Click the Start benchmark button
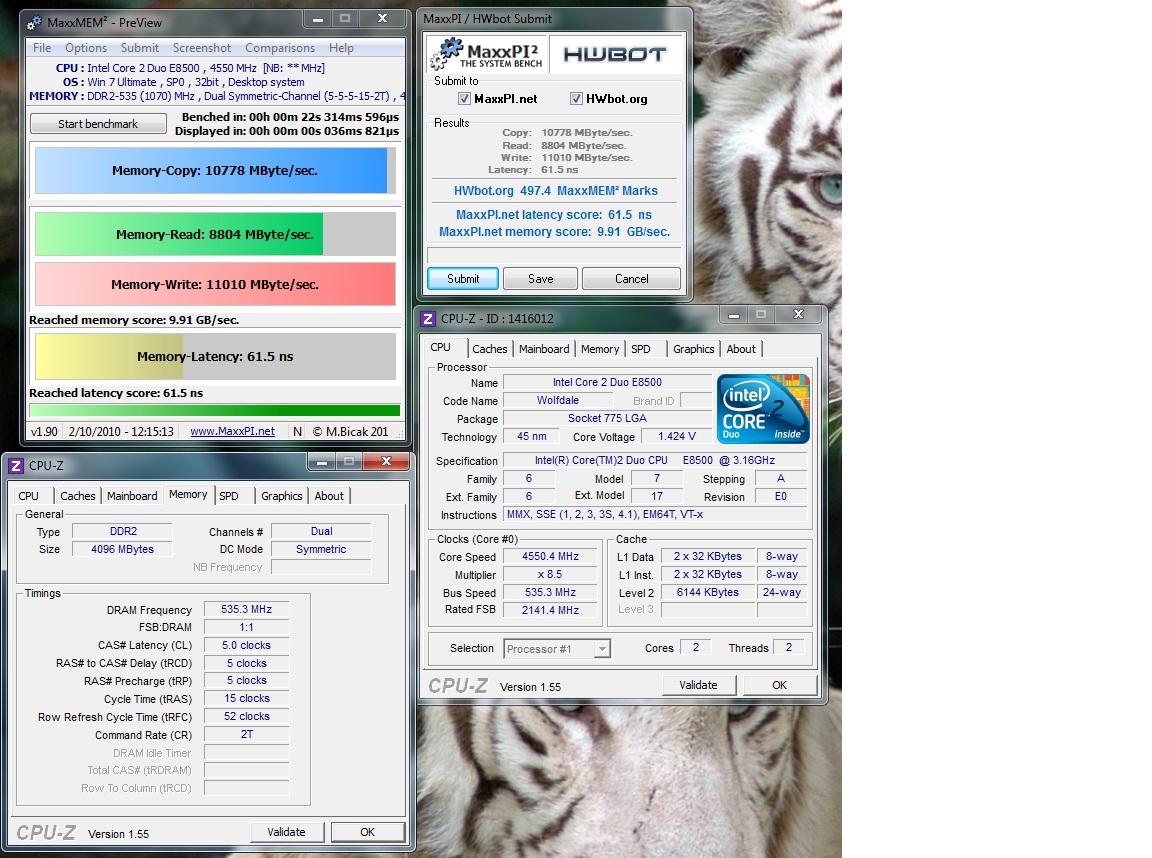 click(98, 123)
